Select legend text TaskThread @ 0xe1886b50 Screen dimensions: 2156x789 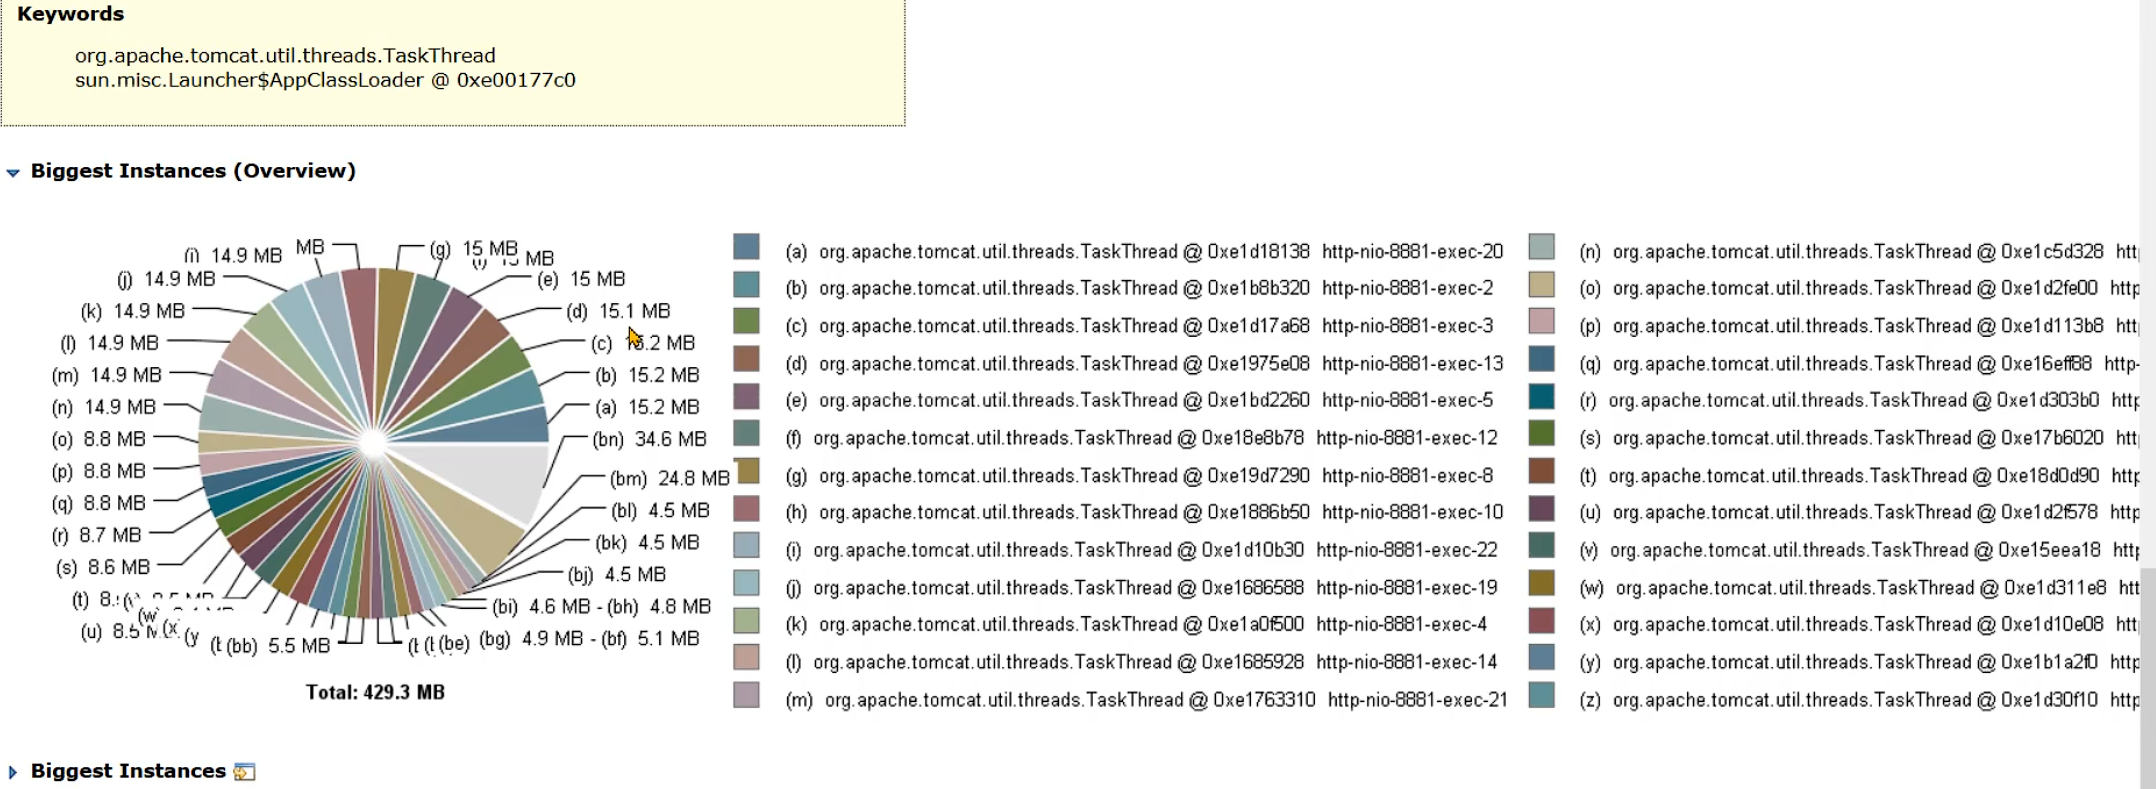point(1195,512)
